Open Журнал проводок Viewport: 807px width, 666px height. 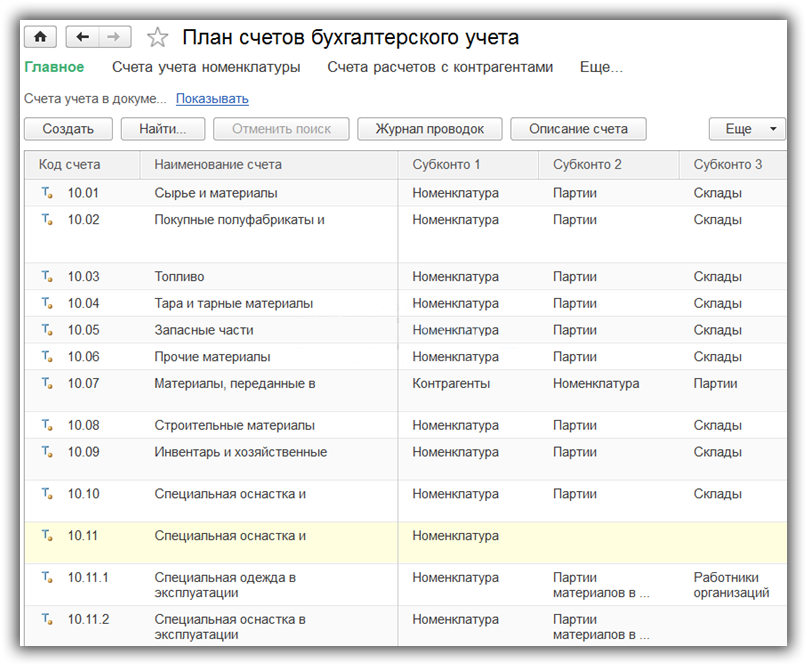(430, 129)
